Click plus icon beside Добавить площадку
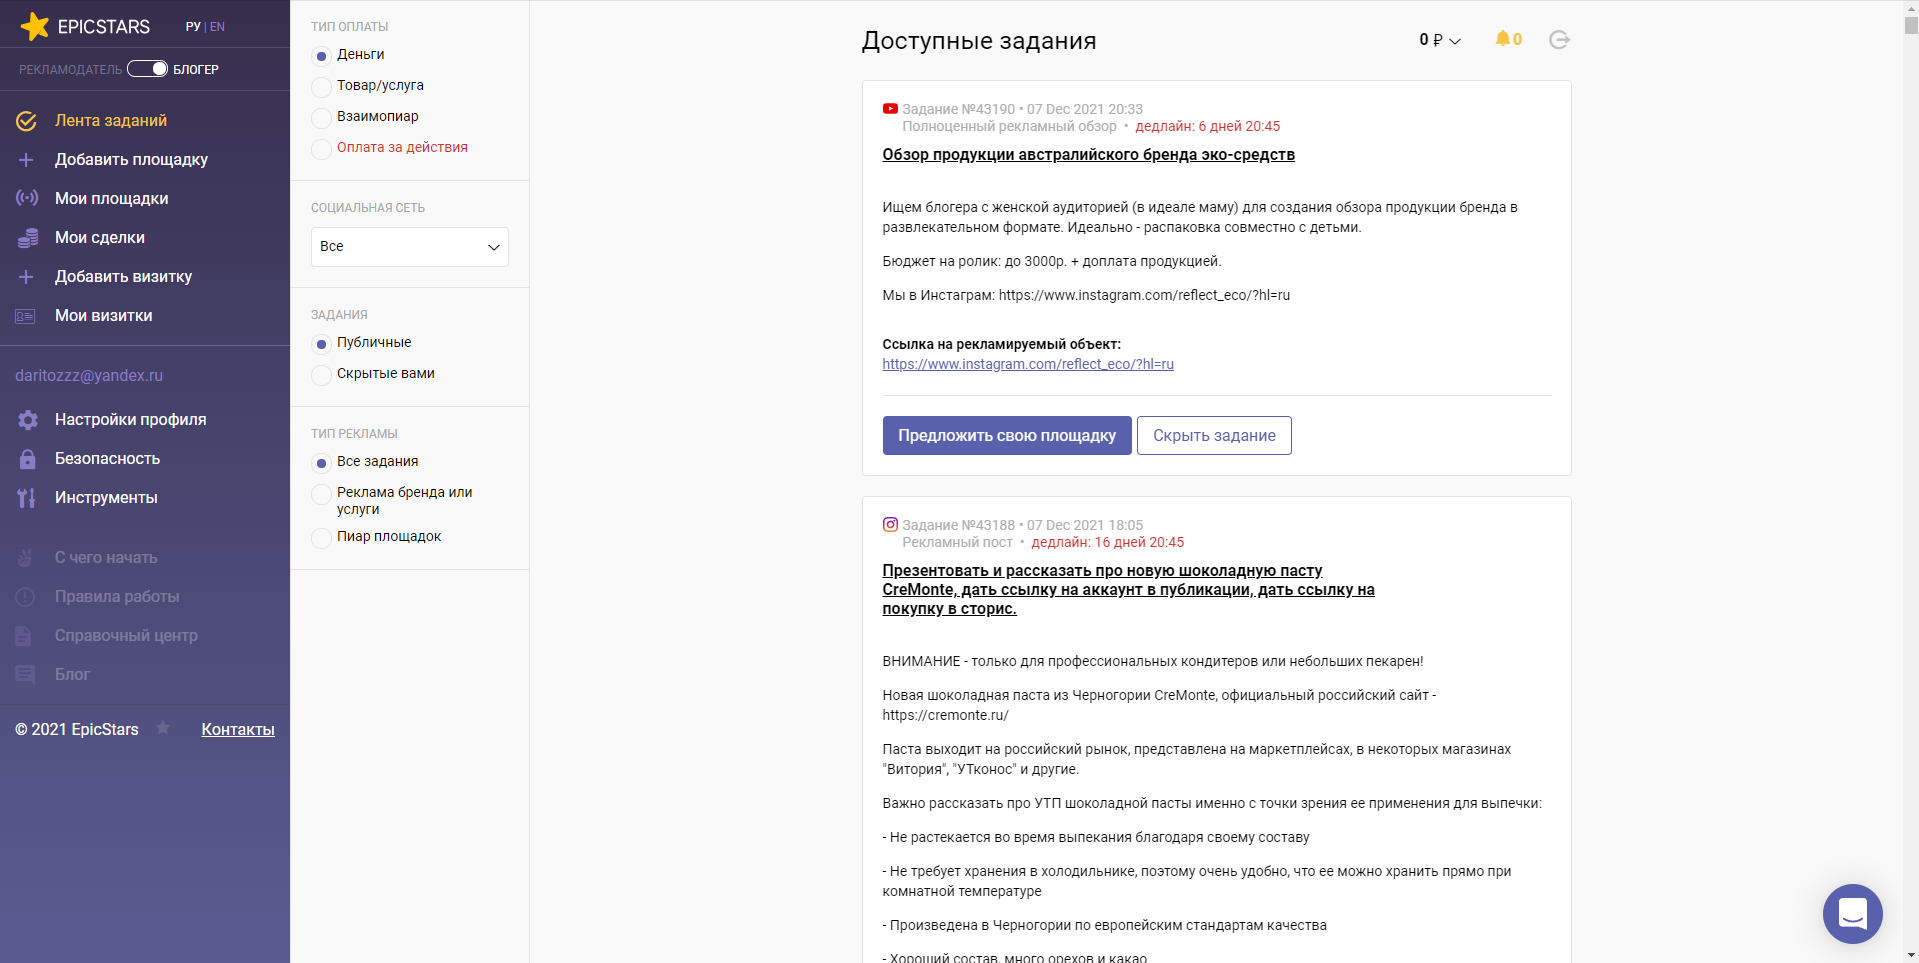 (x=27, y=160)
